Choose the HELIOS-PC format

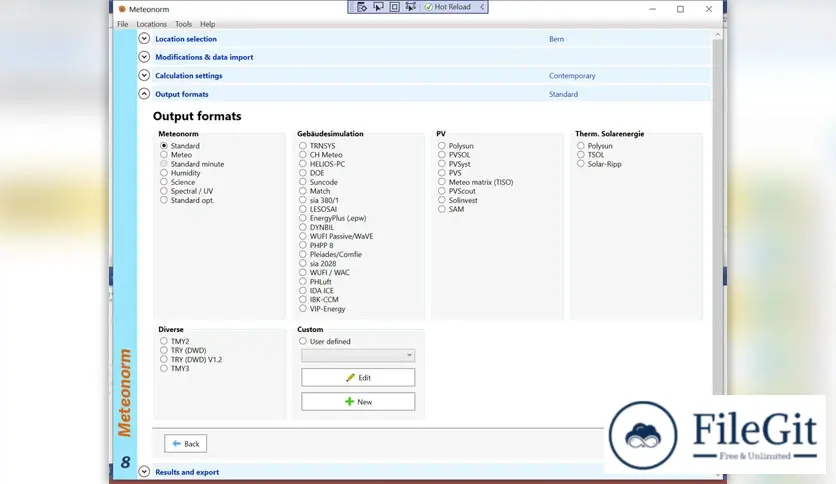pos(322,164)
